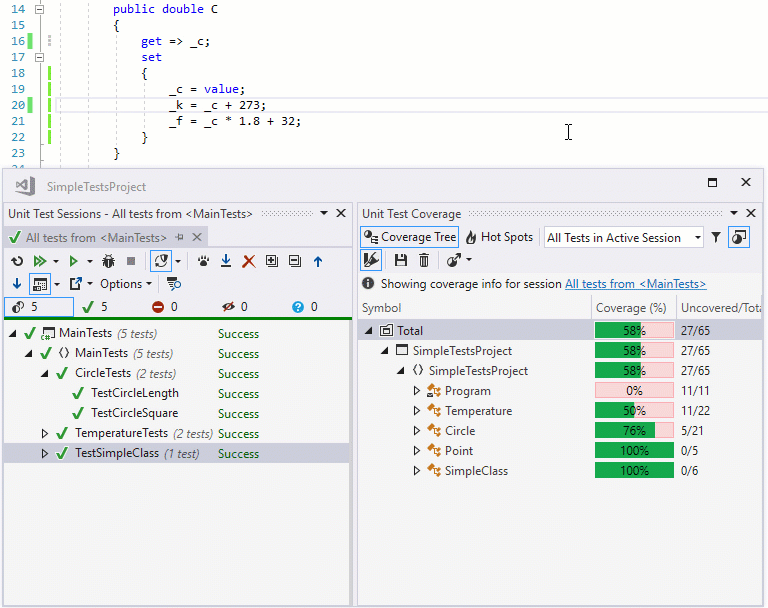Click the Temperature 50% coverage bar

click(x=634, y=411)
